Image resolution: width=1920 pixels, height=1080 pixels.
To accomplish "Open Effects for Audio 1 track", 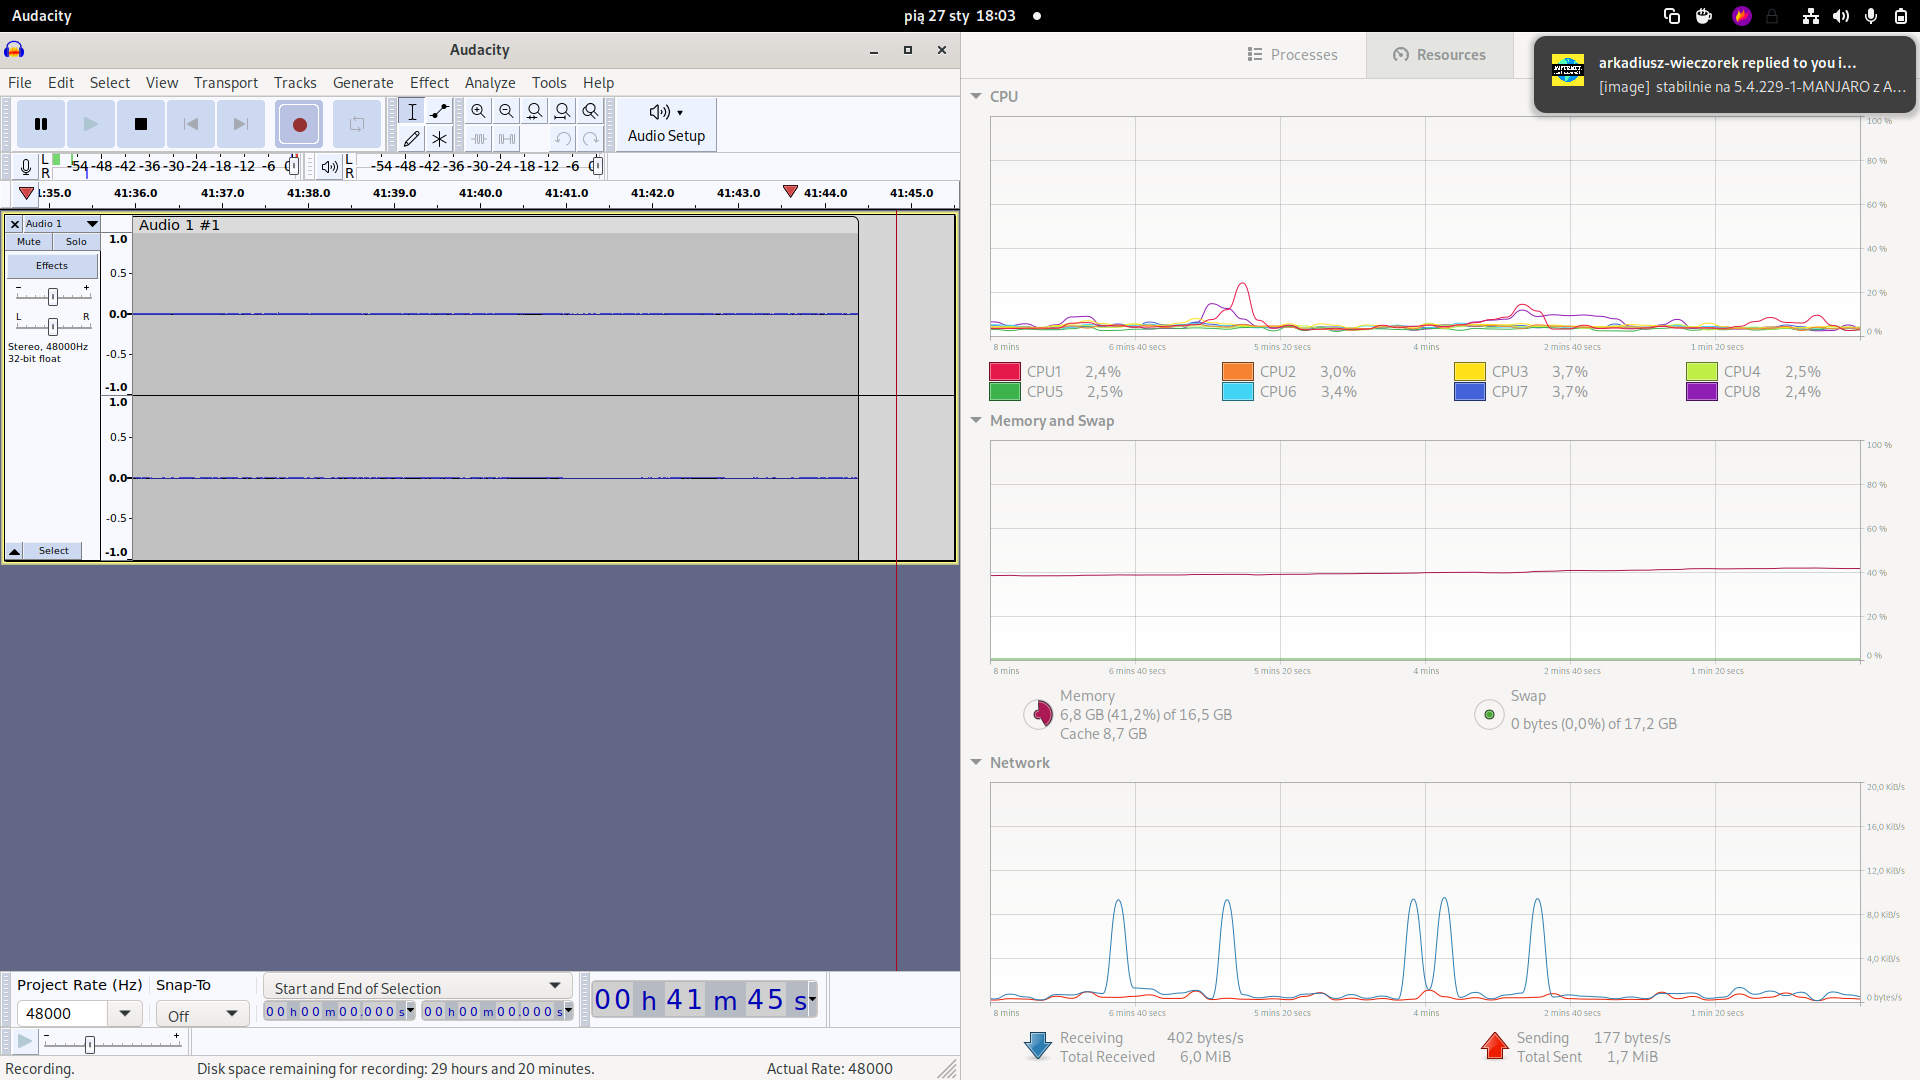I will click(x=52, y=266).
